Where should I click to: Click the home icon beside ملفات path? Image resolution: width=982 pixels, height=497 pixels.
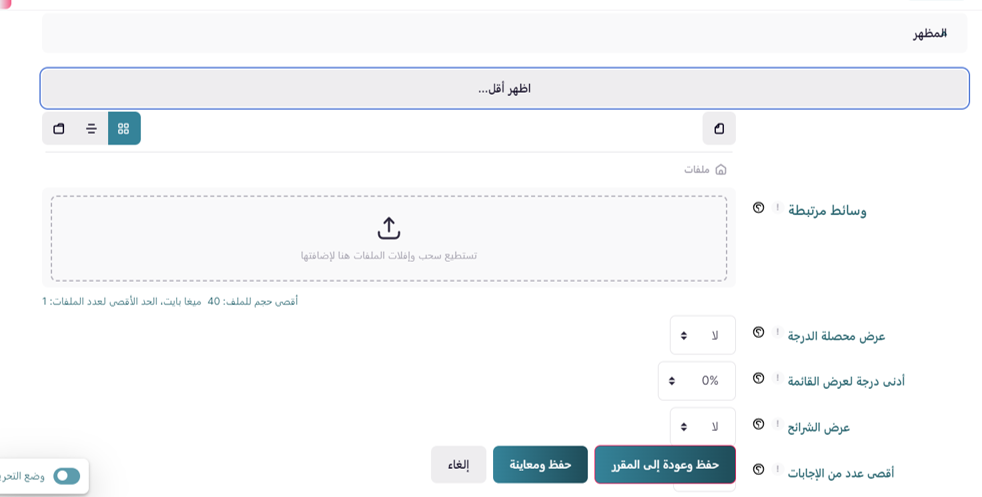tap(721, 170)
